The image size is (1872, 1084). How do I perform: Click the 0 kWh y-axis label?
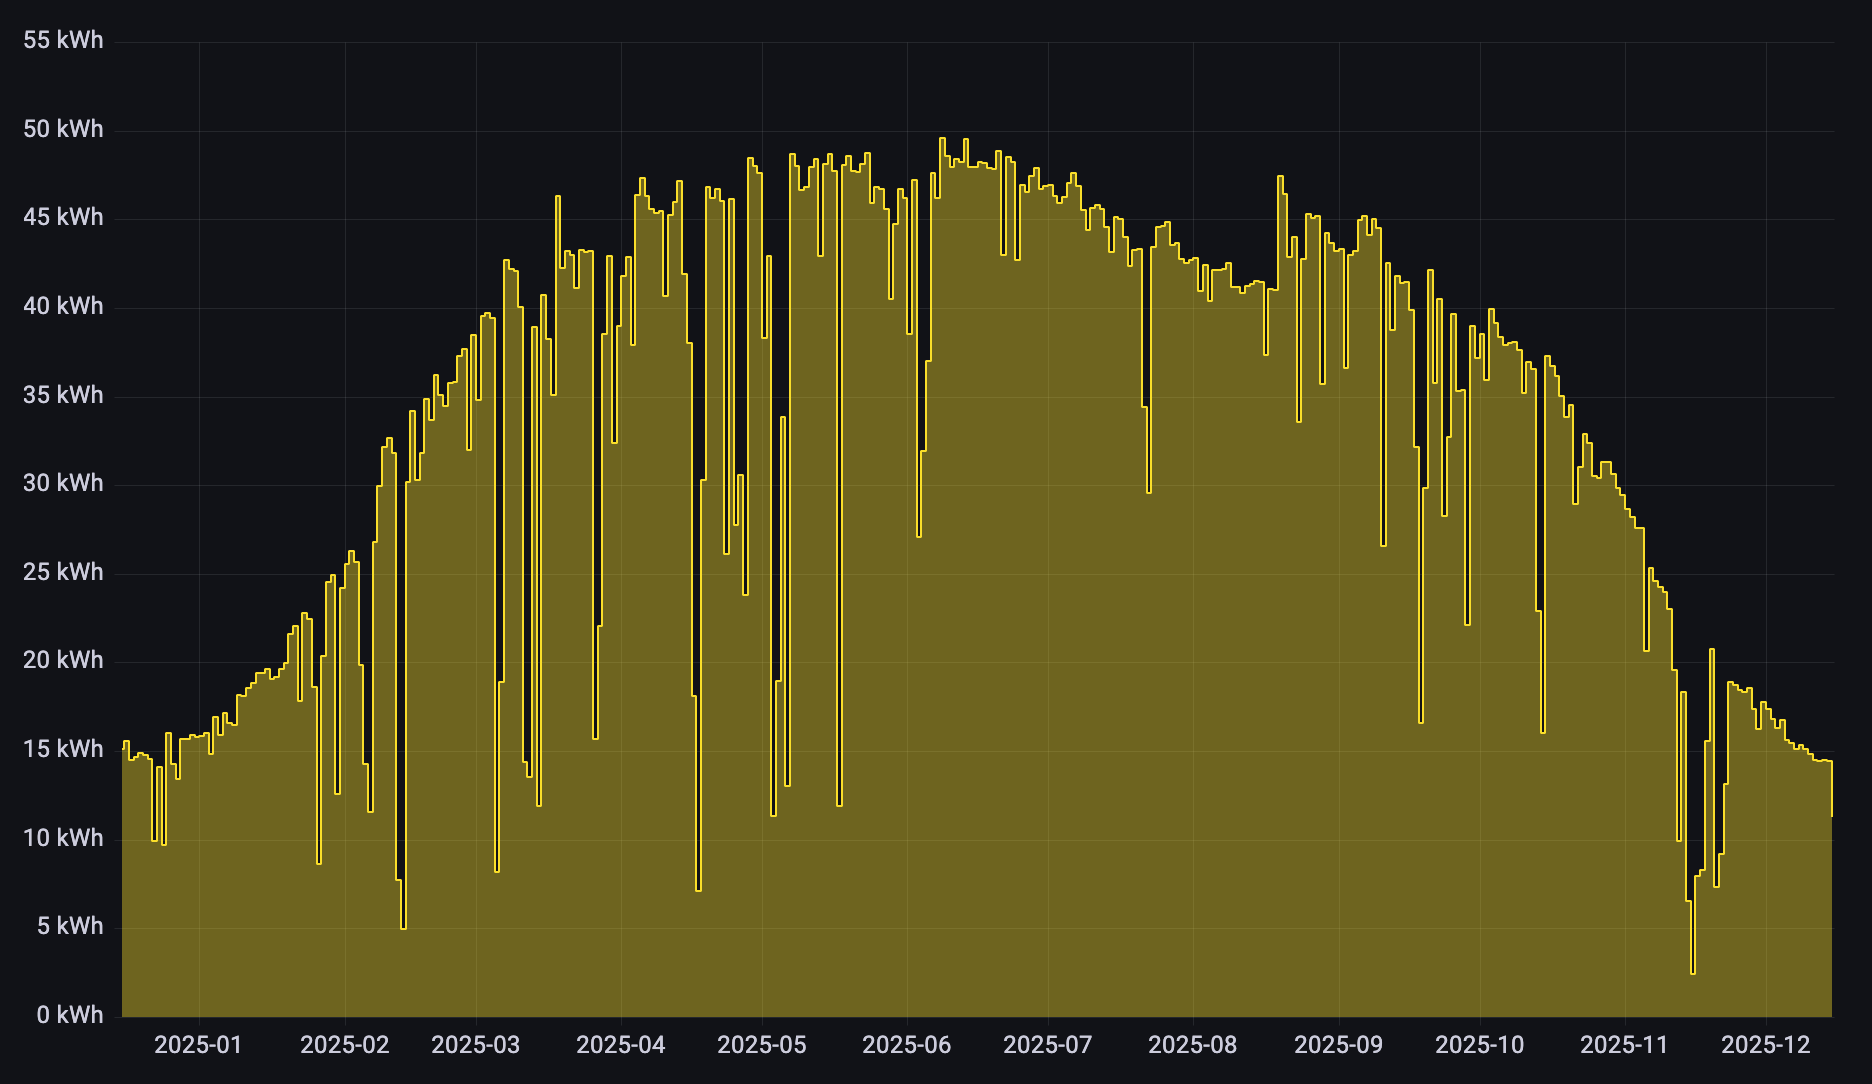[70, 1015]
